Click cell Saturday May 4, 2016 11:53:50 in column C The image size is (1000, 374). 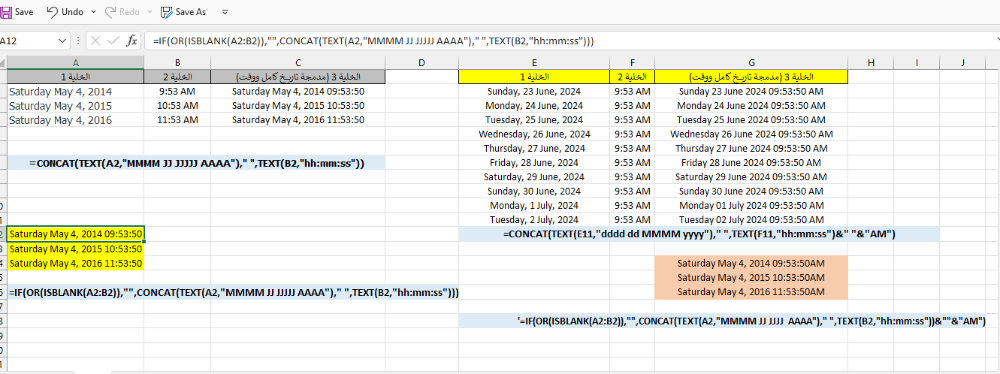(x=298, y=120)
